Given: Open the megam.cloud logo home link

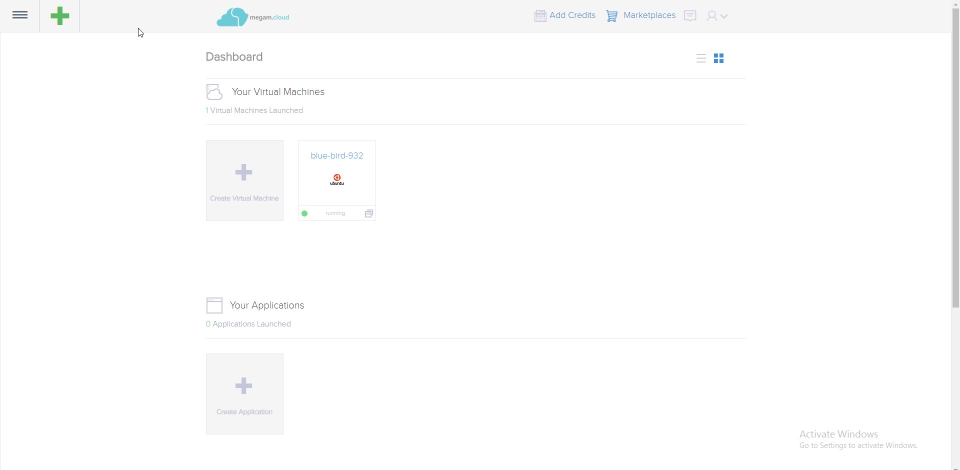Looking at the screenshot, I should [x=253, y=17].
